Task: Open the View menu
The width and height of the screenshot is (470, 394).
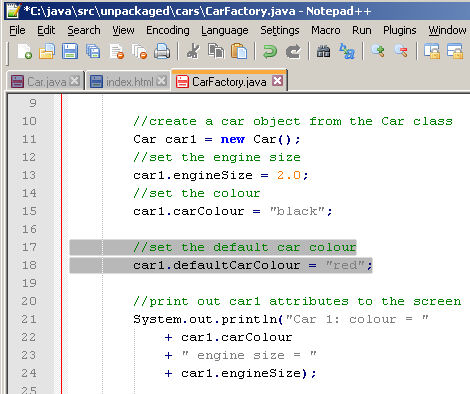Action: [x=123, y=30]
